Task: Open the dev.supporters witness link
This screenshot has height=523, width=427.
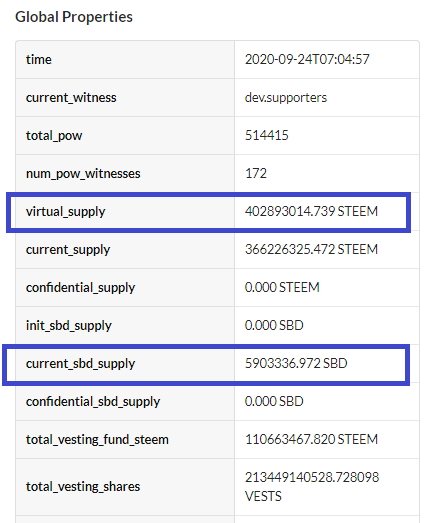Action: point(286,97)
